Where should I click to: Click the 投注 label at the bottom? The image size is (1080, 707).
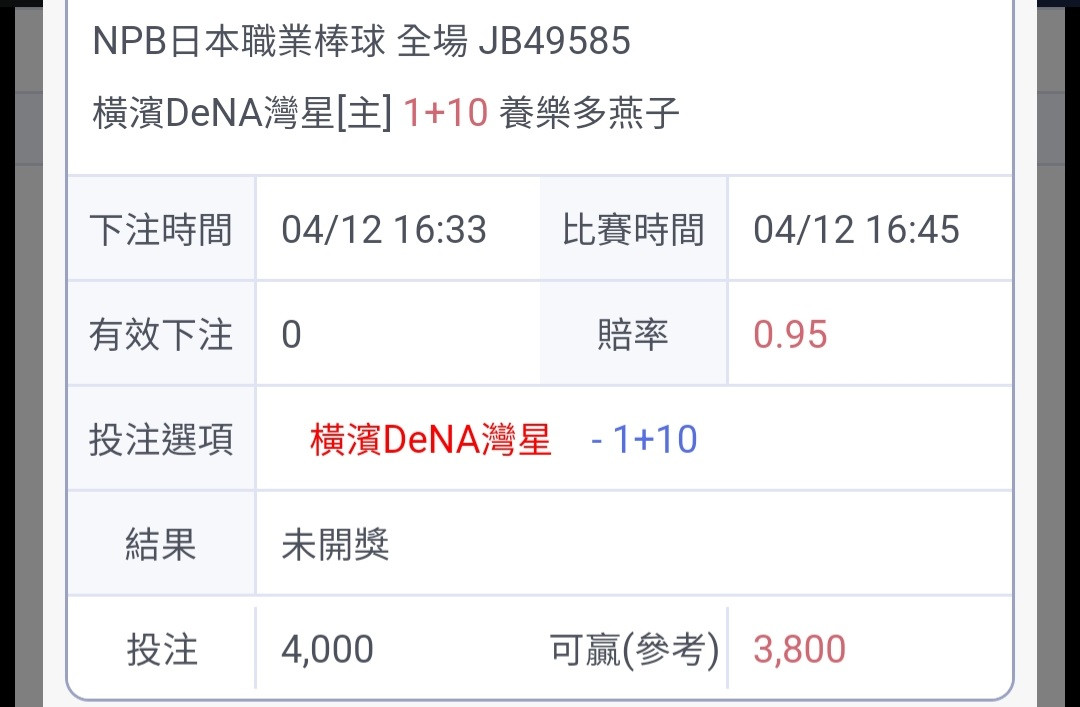point(162,649)
